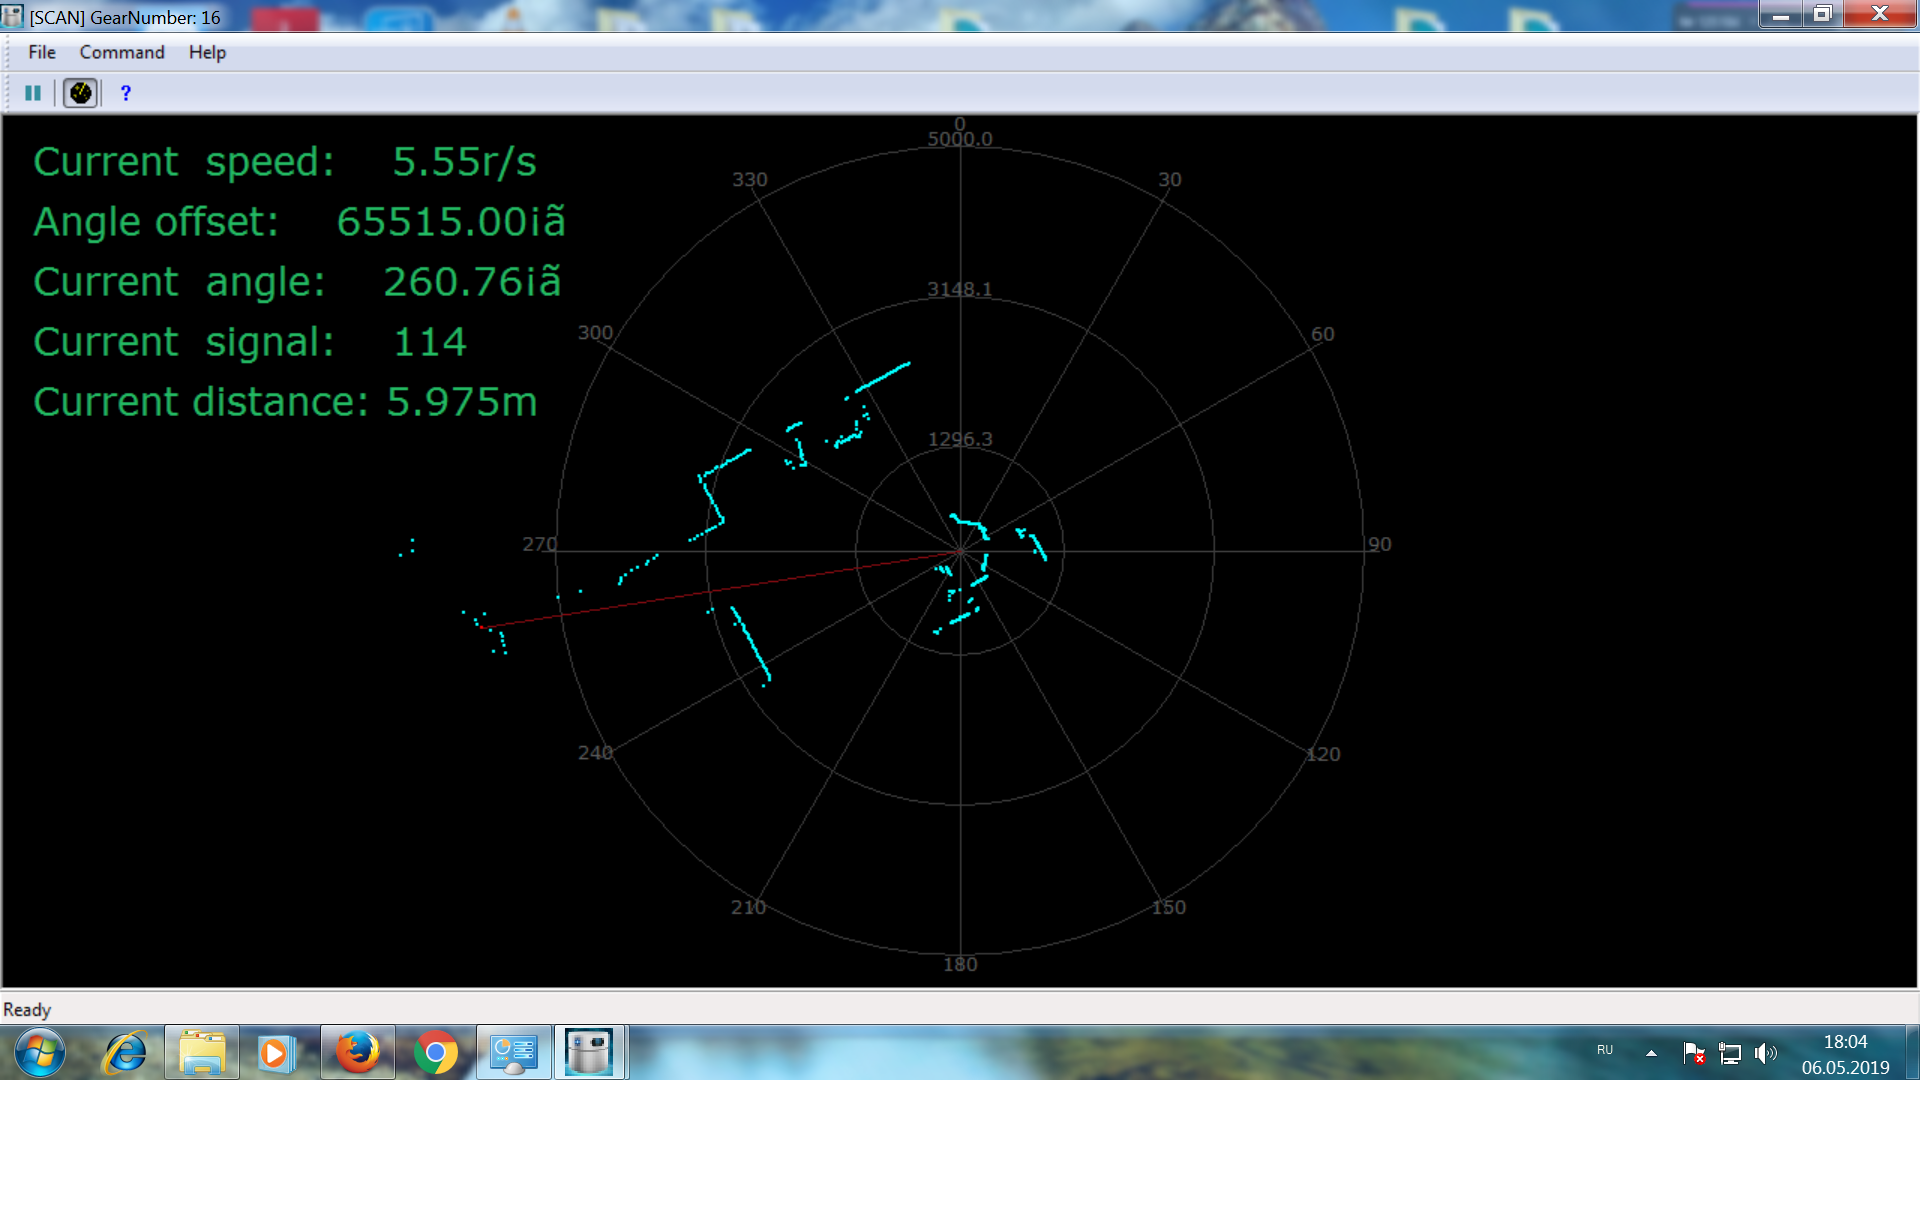Open the Help menu
Image resolution: width=1920 pixels, height=1210 pixels.
(207, 52)
